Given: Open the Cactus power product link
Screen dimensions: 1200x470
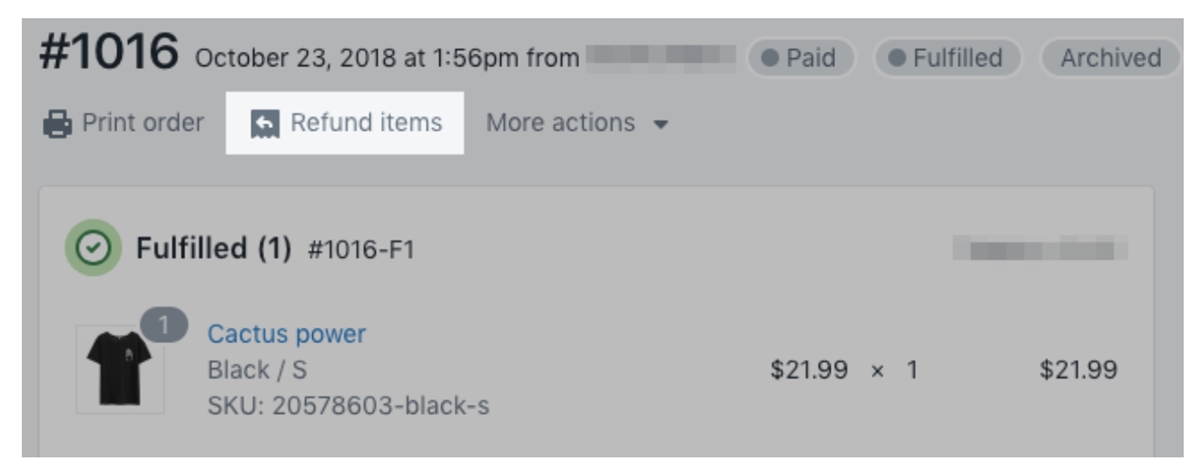Looking at the screenshot, I should 286,333.
